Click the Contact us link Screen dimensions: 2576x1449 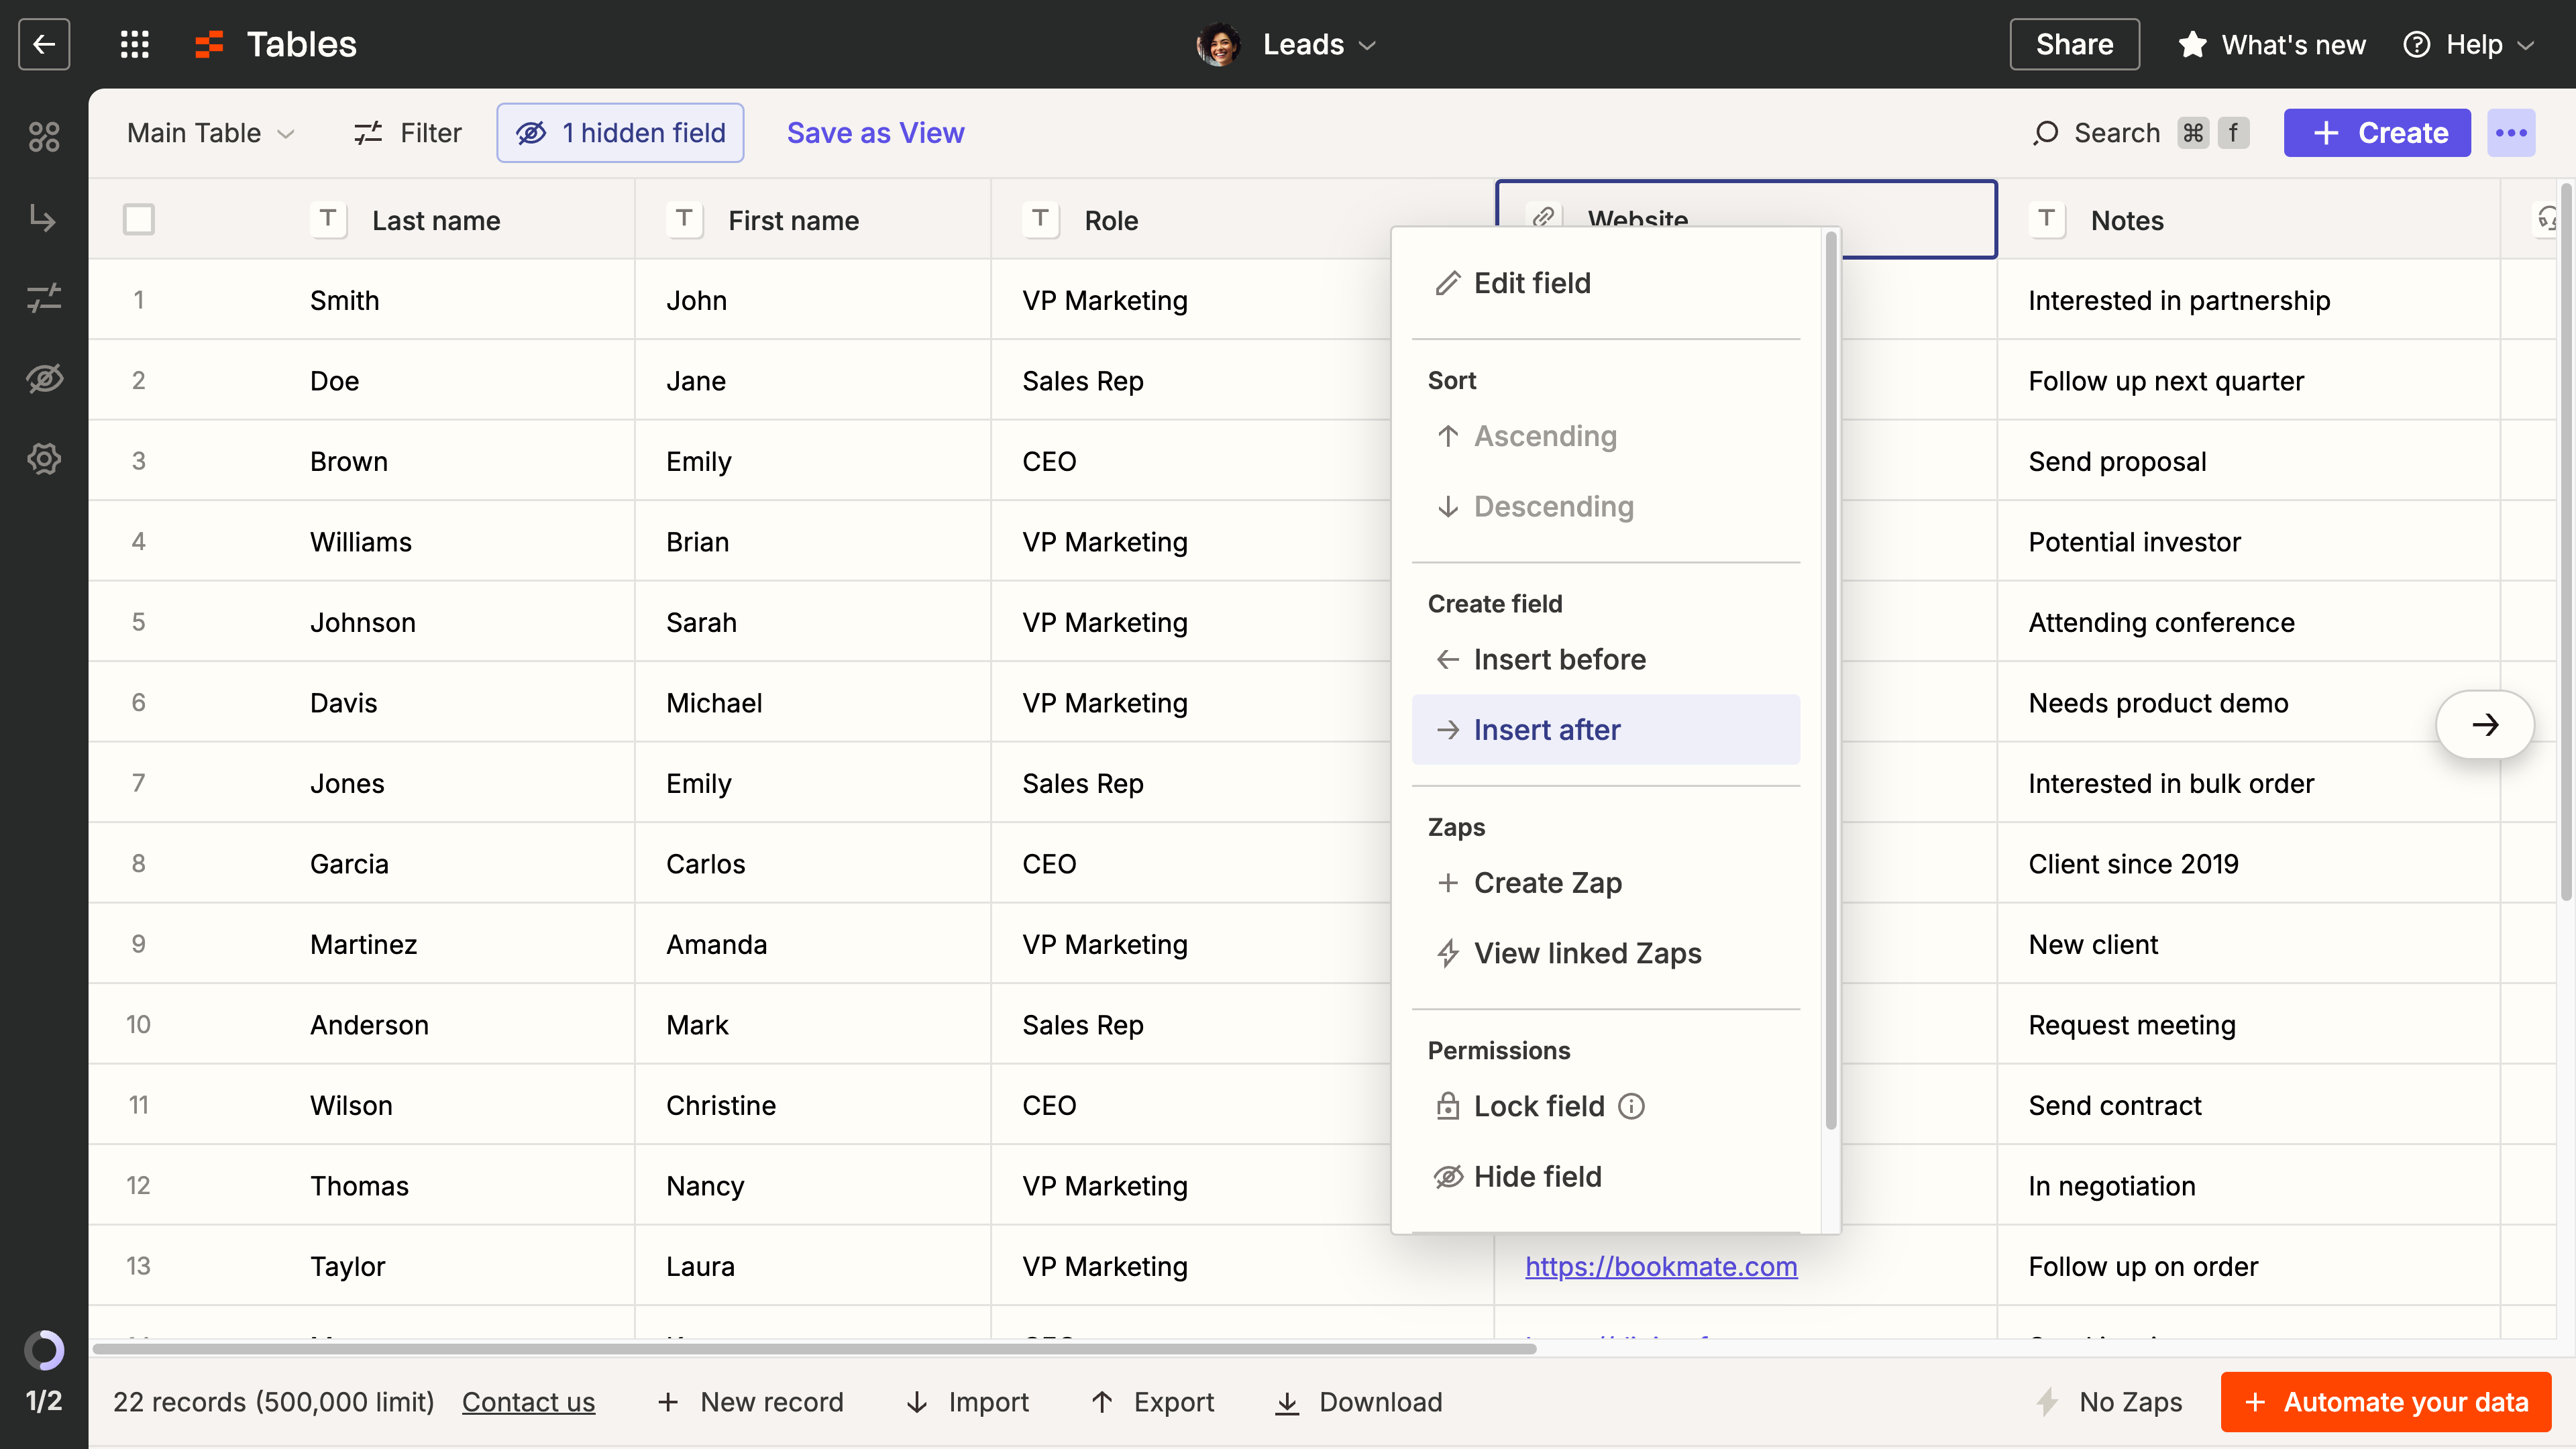pos(528,1402)
